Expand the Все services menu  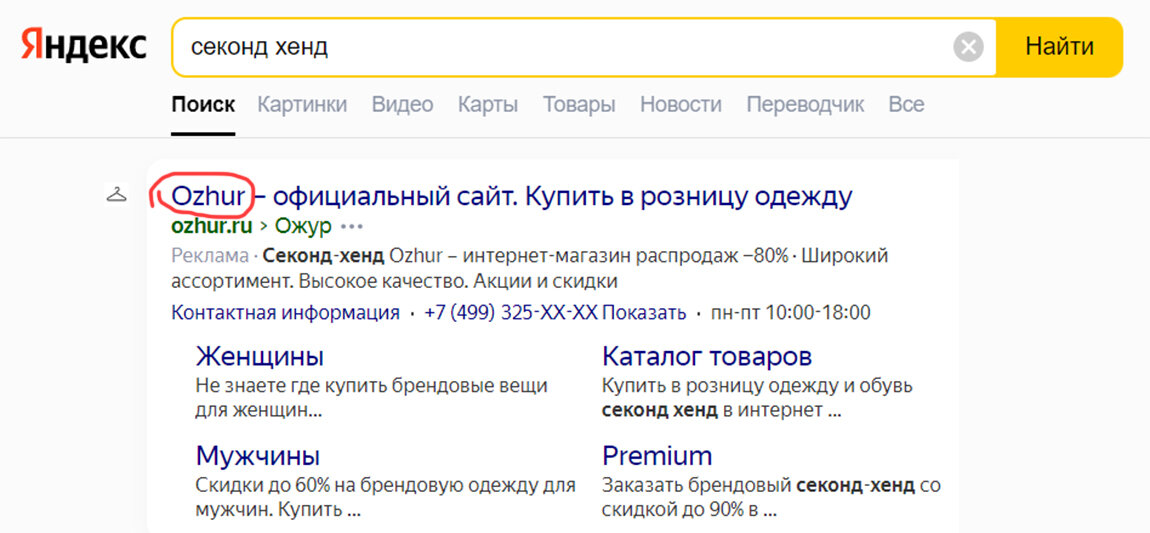coord(907,105)
